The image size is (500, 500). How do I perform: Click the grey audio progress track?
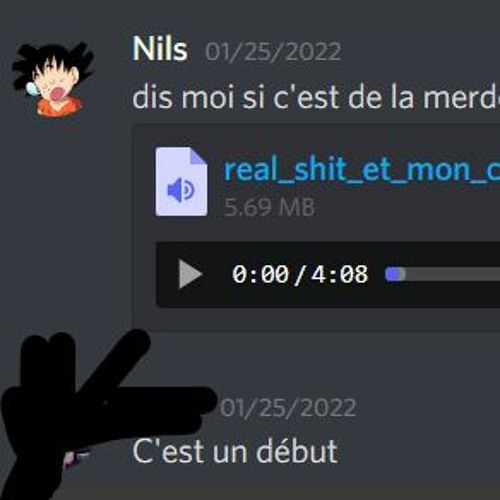tap(453, 274)
